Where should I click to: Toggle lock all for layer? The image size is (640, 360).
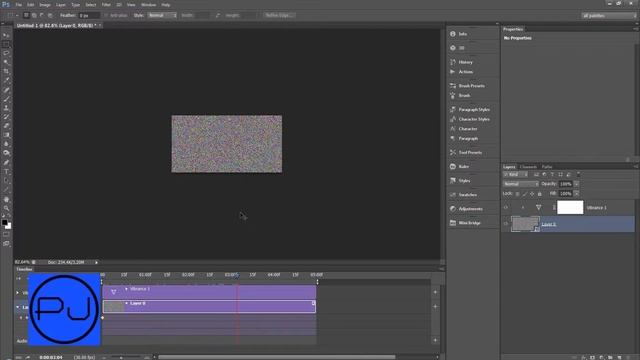coord(540,194)
